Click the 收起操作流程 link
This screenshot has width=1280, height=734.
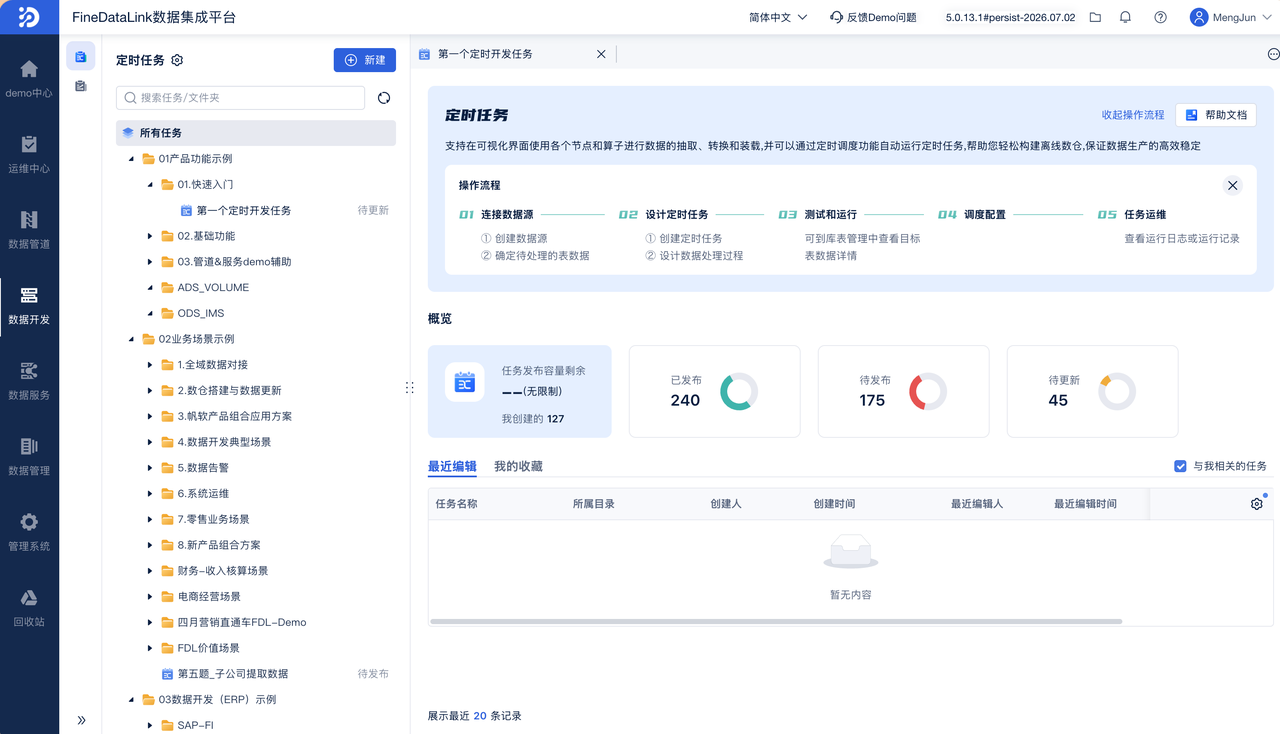pyautogui.click(x=1133, y=115)
